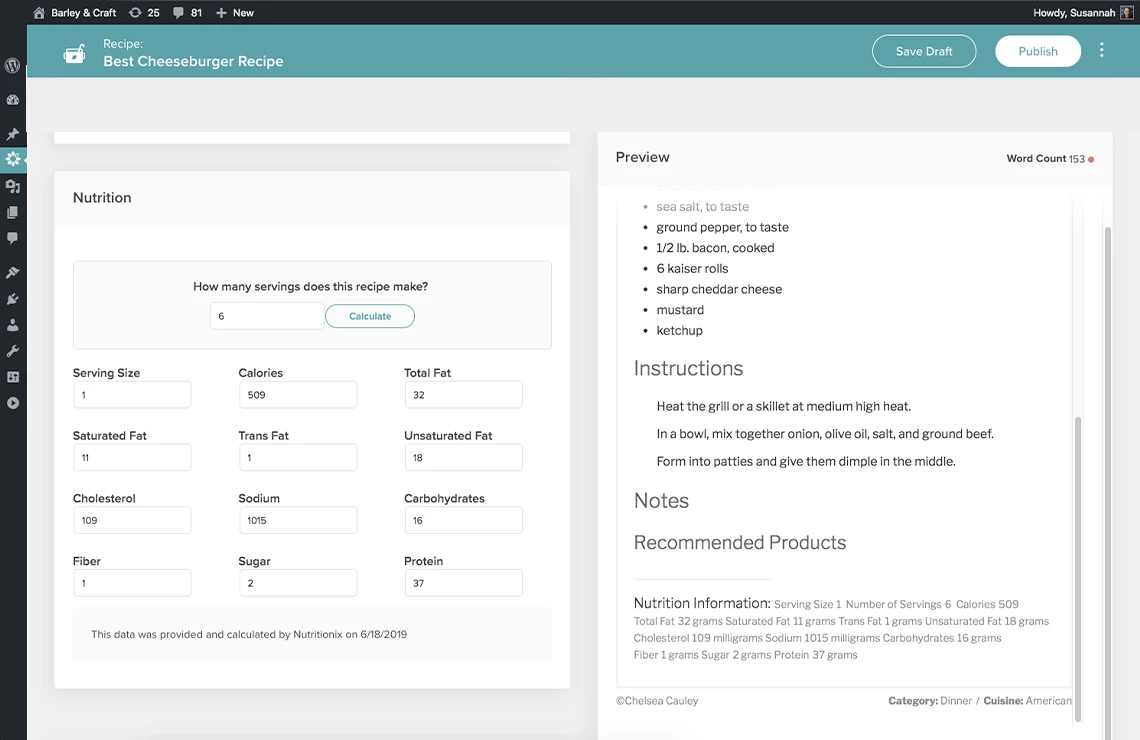The height and width of the screenshot is (740, 1140).
Task: Click the Cholesterol input field
Action: pos(132,520)
